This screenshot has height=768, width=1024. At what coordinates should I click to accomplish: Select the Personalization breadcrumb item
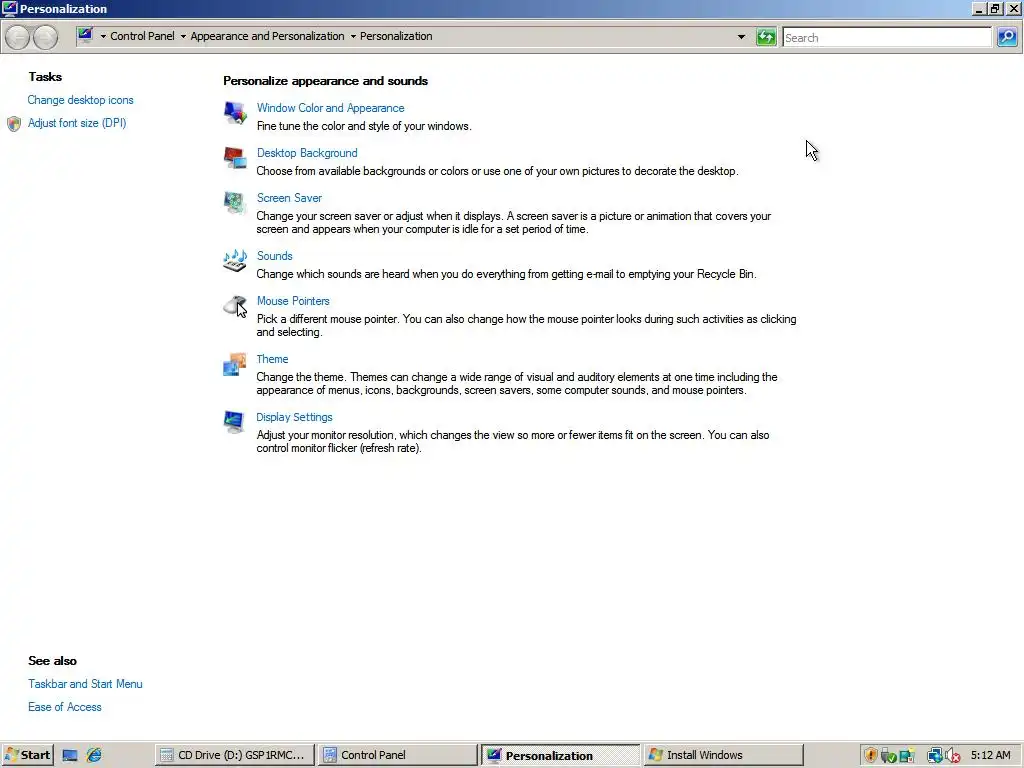[x=396, y=37]
